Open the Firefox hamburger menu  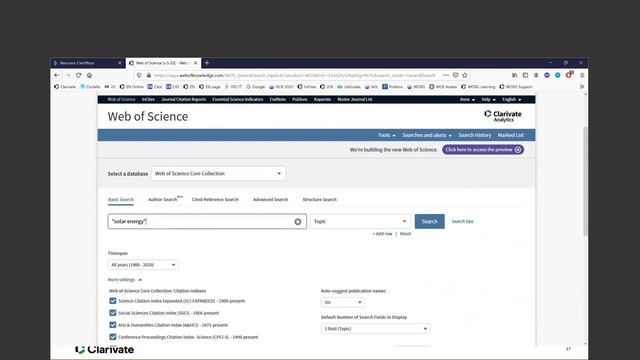point(582,75)
